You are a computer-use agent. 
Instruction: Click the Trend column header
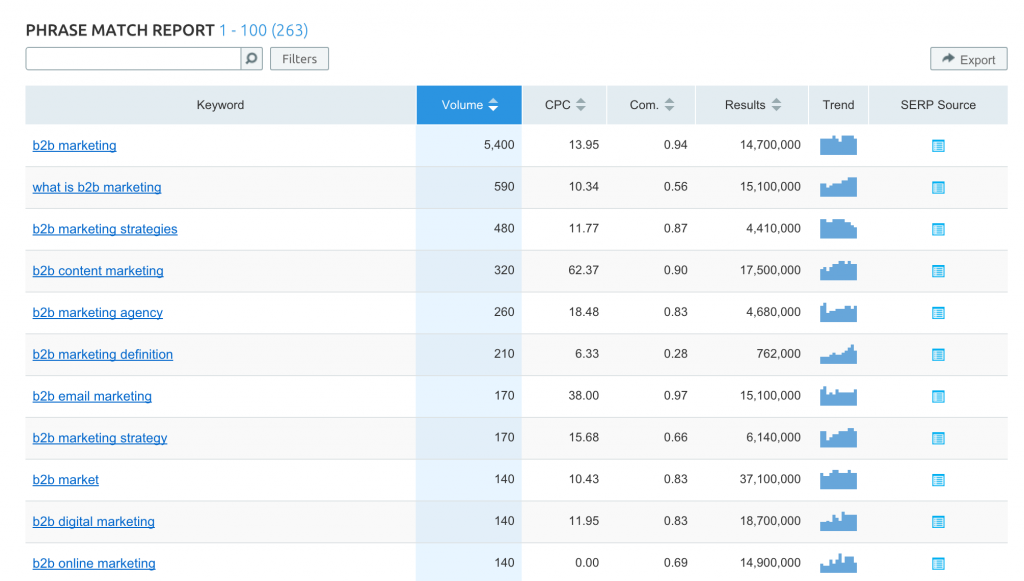point(839,105)
